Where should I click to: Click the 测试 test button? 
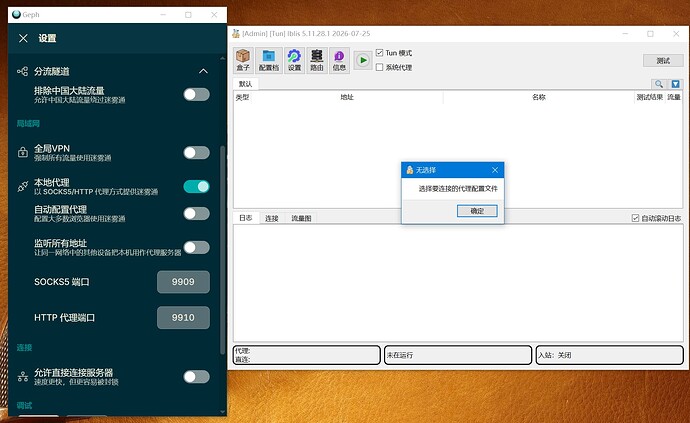pyautogui.click(x=663, y=60)
